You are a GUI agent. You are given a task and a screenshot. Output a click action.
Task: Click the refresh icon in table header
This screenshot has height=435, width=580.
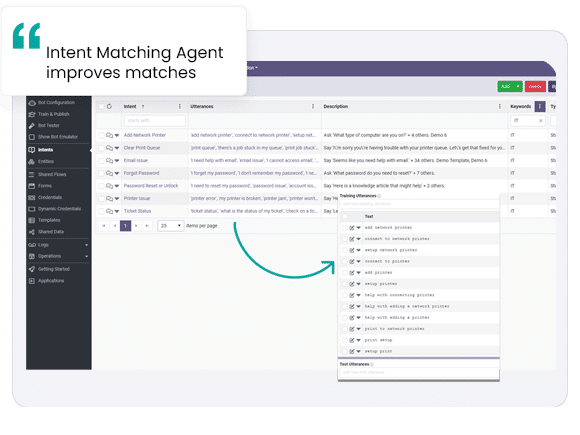(x=109, y=107)
